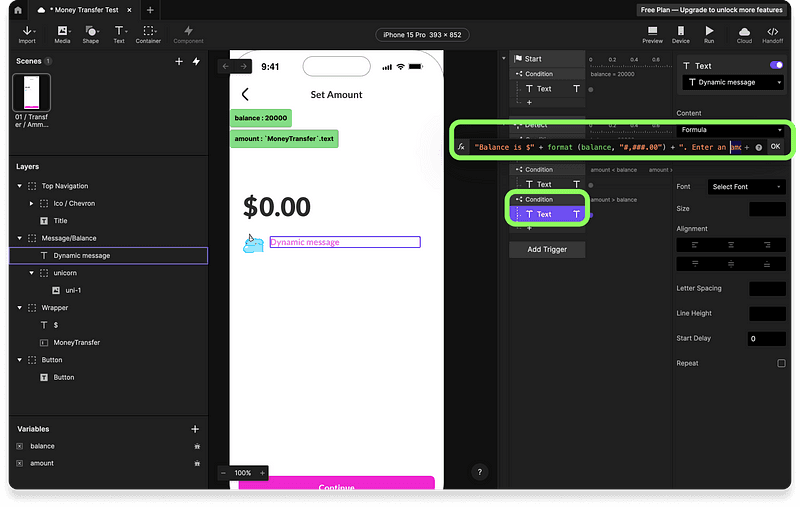
Task: Confirm formula with OK button
Action: coord(776,147)
